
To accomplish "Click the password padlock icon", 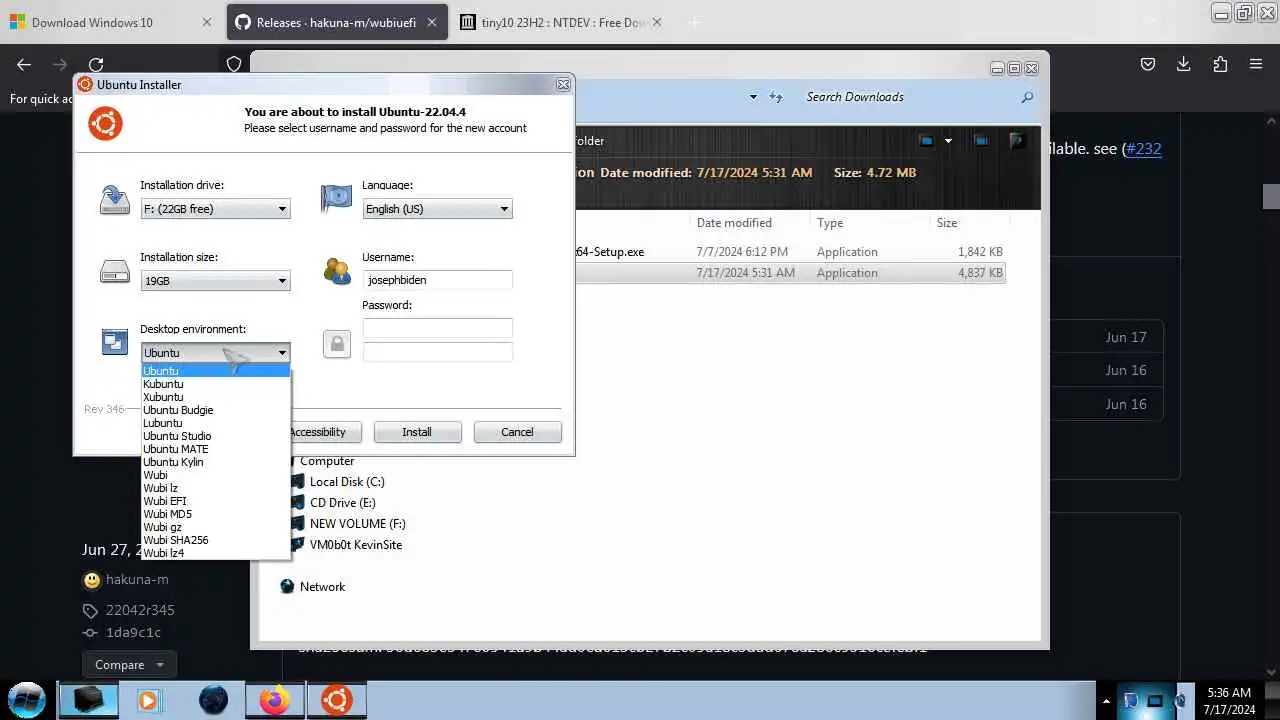I will pos(337,344).
